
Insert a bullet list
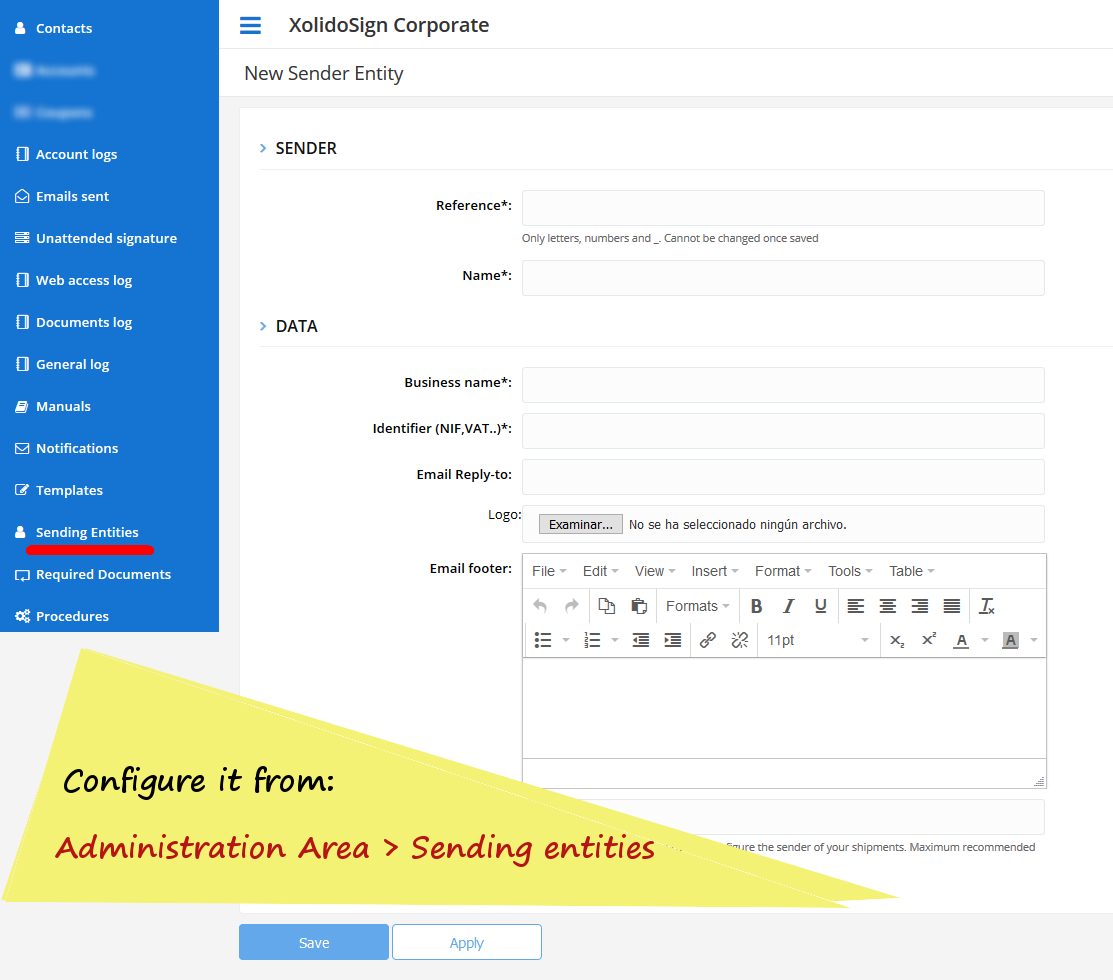543,640
